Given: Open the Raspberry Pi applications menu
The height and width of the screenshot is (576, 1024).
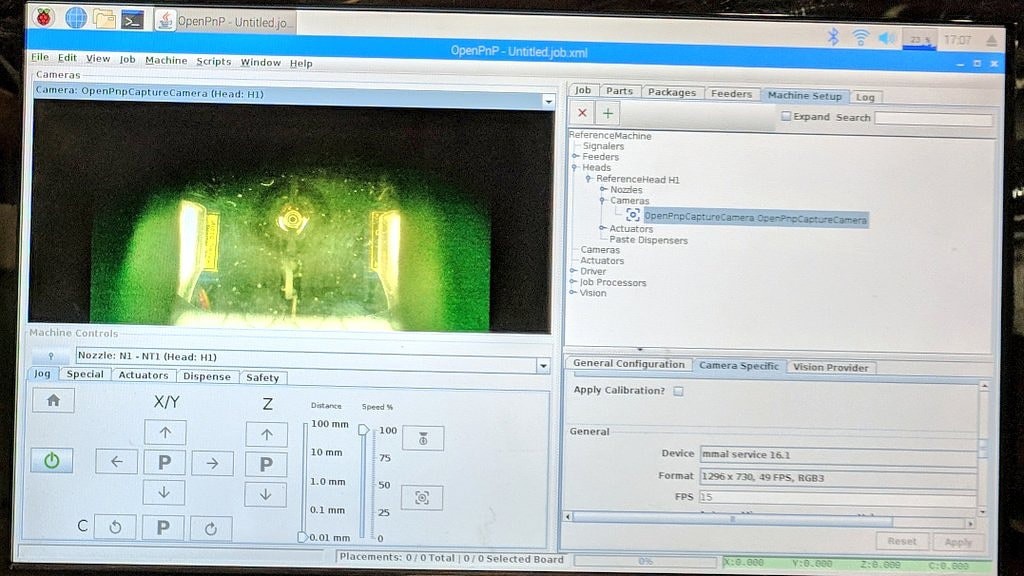Looking at the screenshot, I should point(44,17).
